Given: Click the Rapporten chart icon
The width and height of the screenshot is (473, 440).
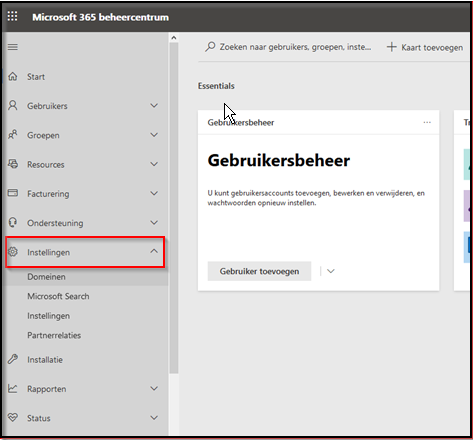Looking at the screenshot, I should click(13, 388).
